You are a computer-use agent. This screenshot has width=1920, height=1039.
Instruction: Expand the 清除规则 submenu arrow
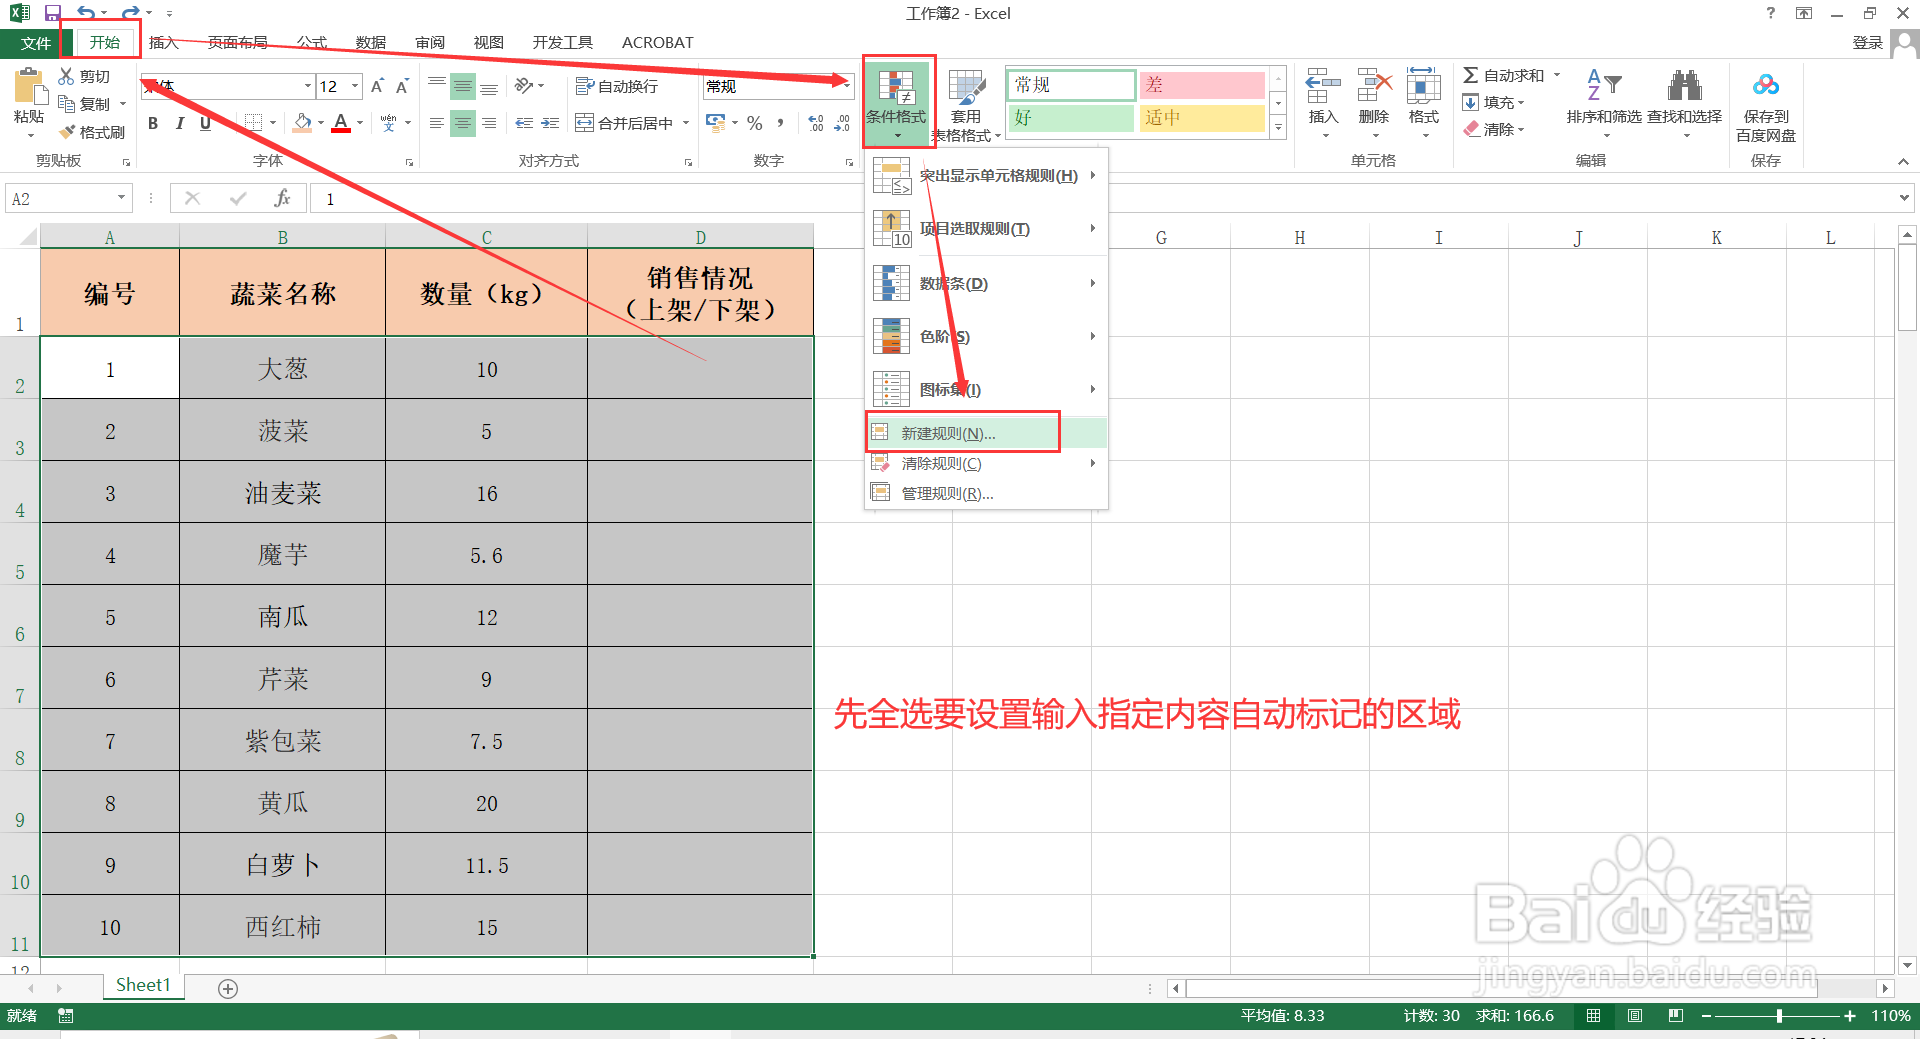click(x=1092, y=463)
